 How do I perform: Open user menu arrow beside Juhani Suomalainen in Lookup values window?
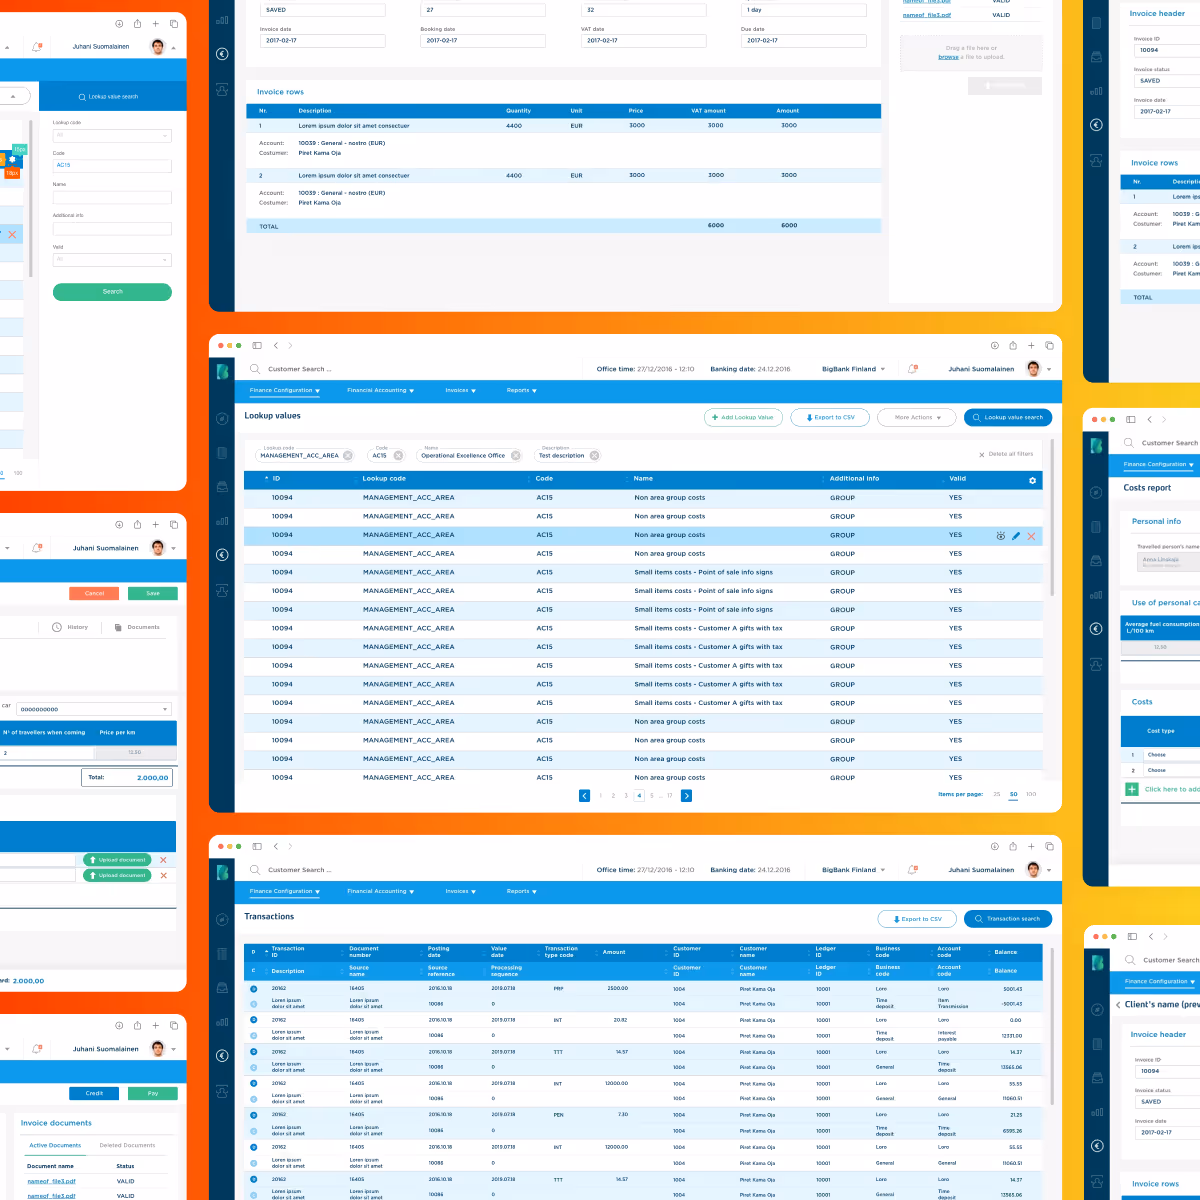pyautogui.click(x=1049, y=370)
